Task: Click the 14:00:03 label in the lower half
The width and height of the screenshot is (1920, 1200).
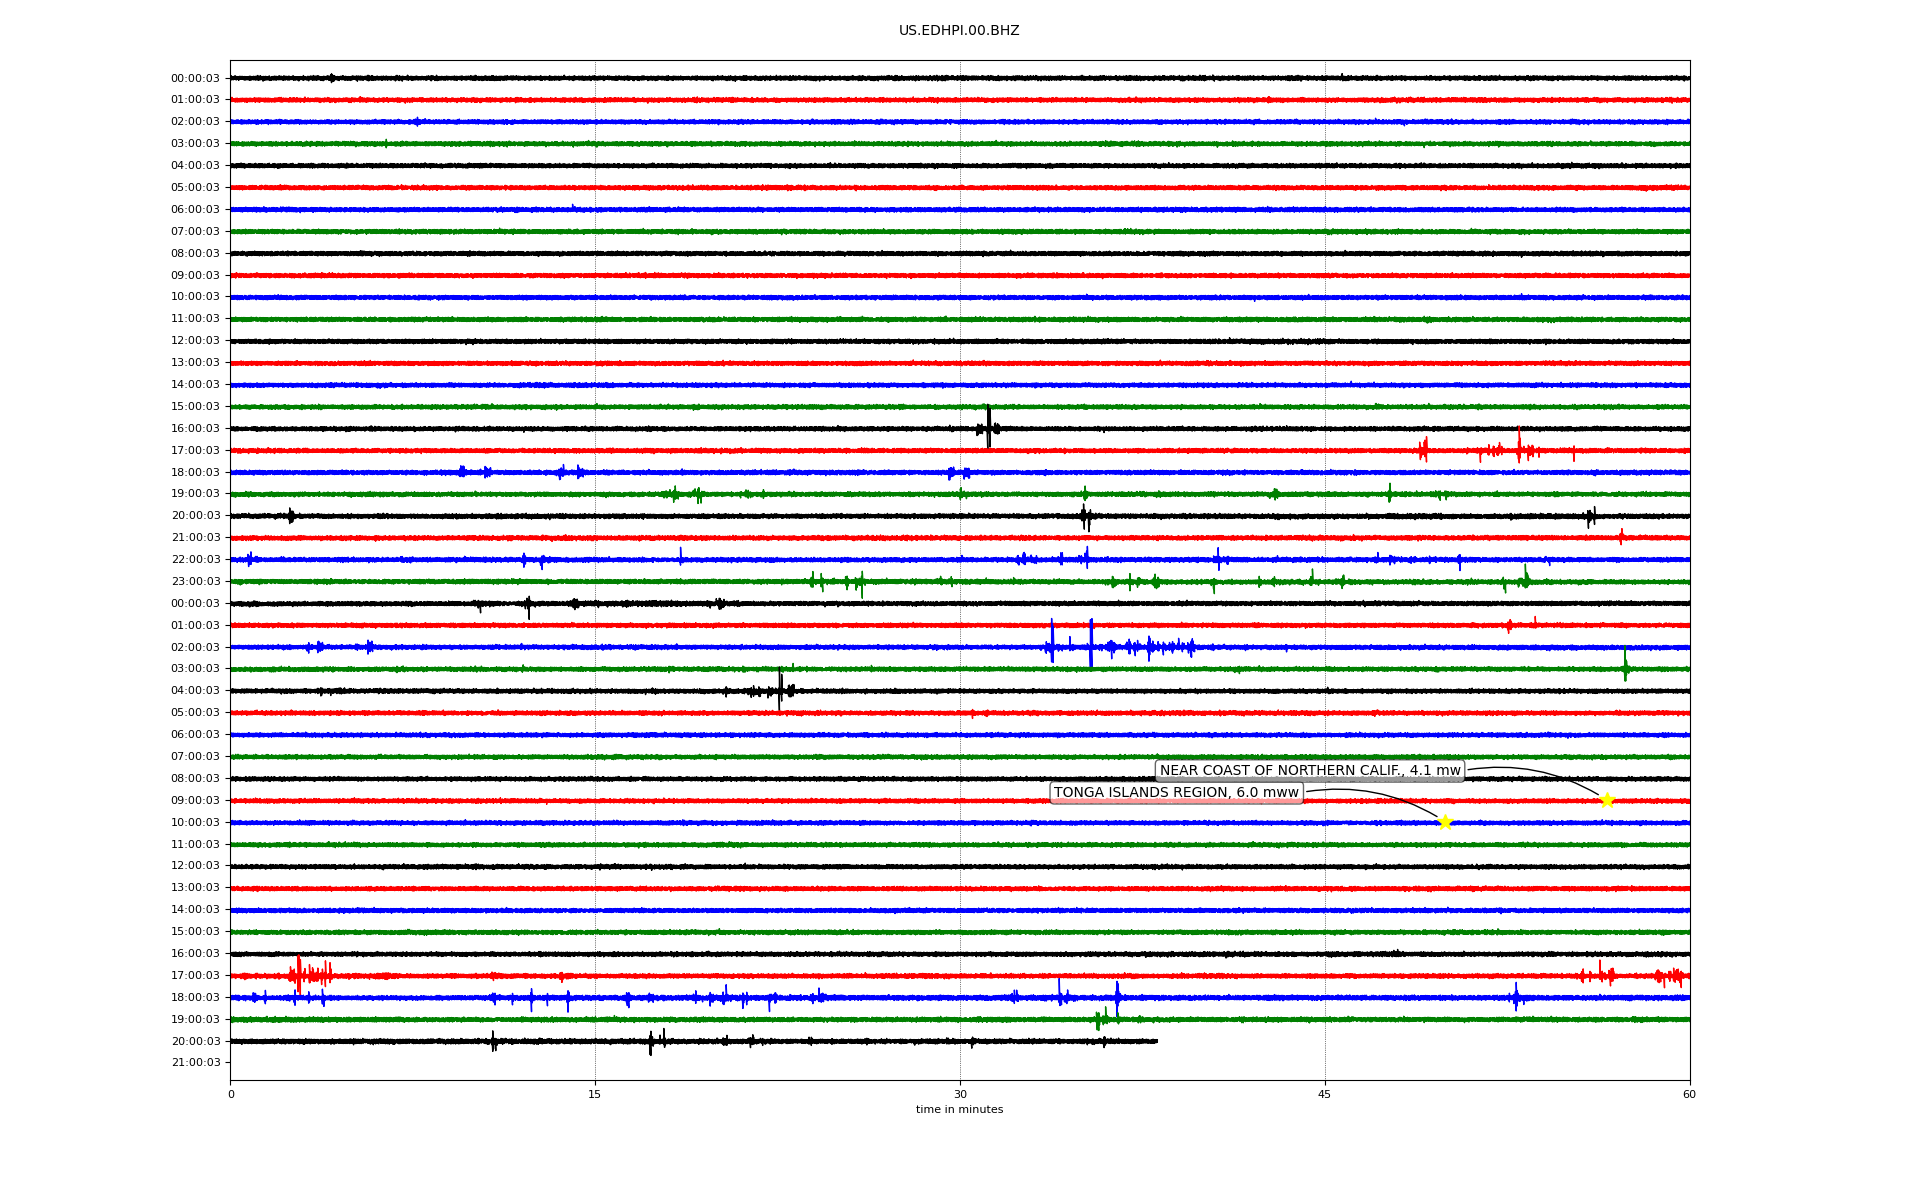Action: coord(195,910)
